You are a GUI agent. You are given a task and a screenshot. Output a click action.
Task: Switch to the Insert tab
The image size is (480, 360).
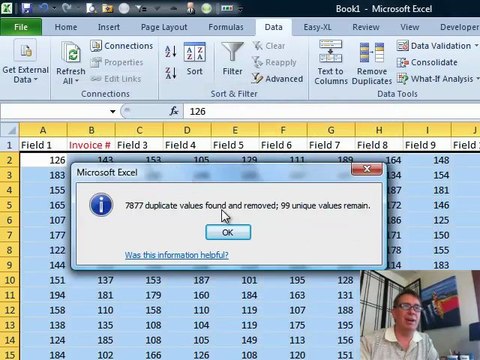(109, 27)
